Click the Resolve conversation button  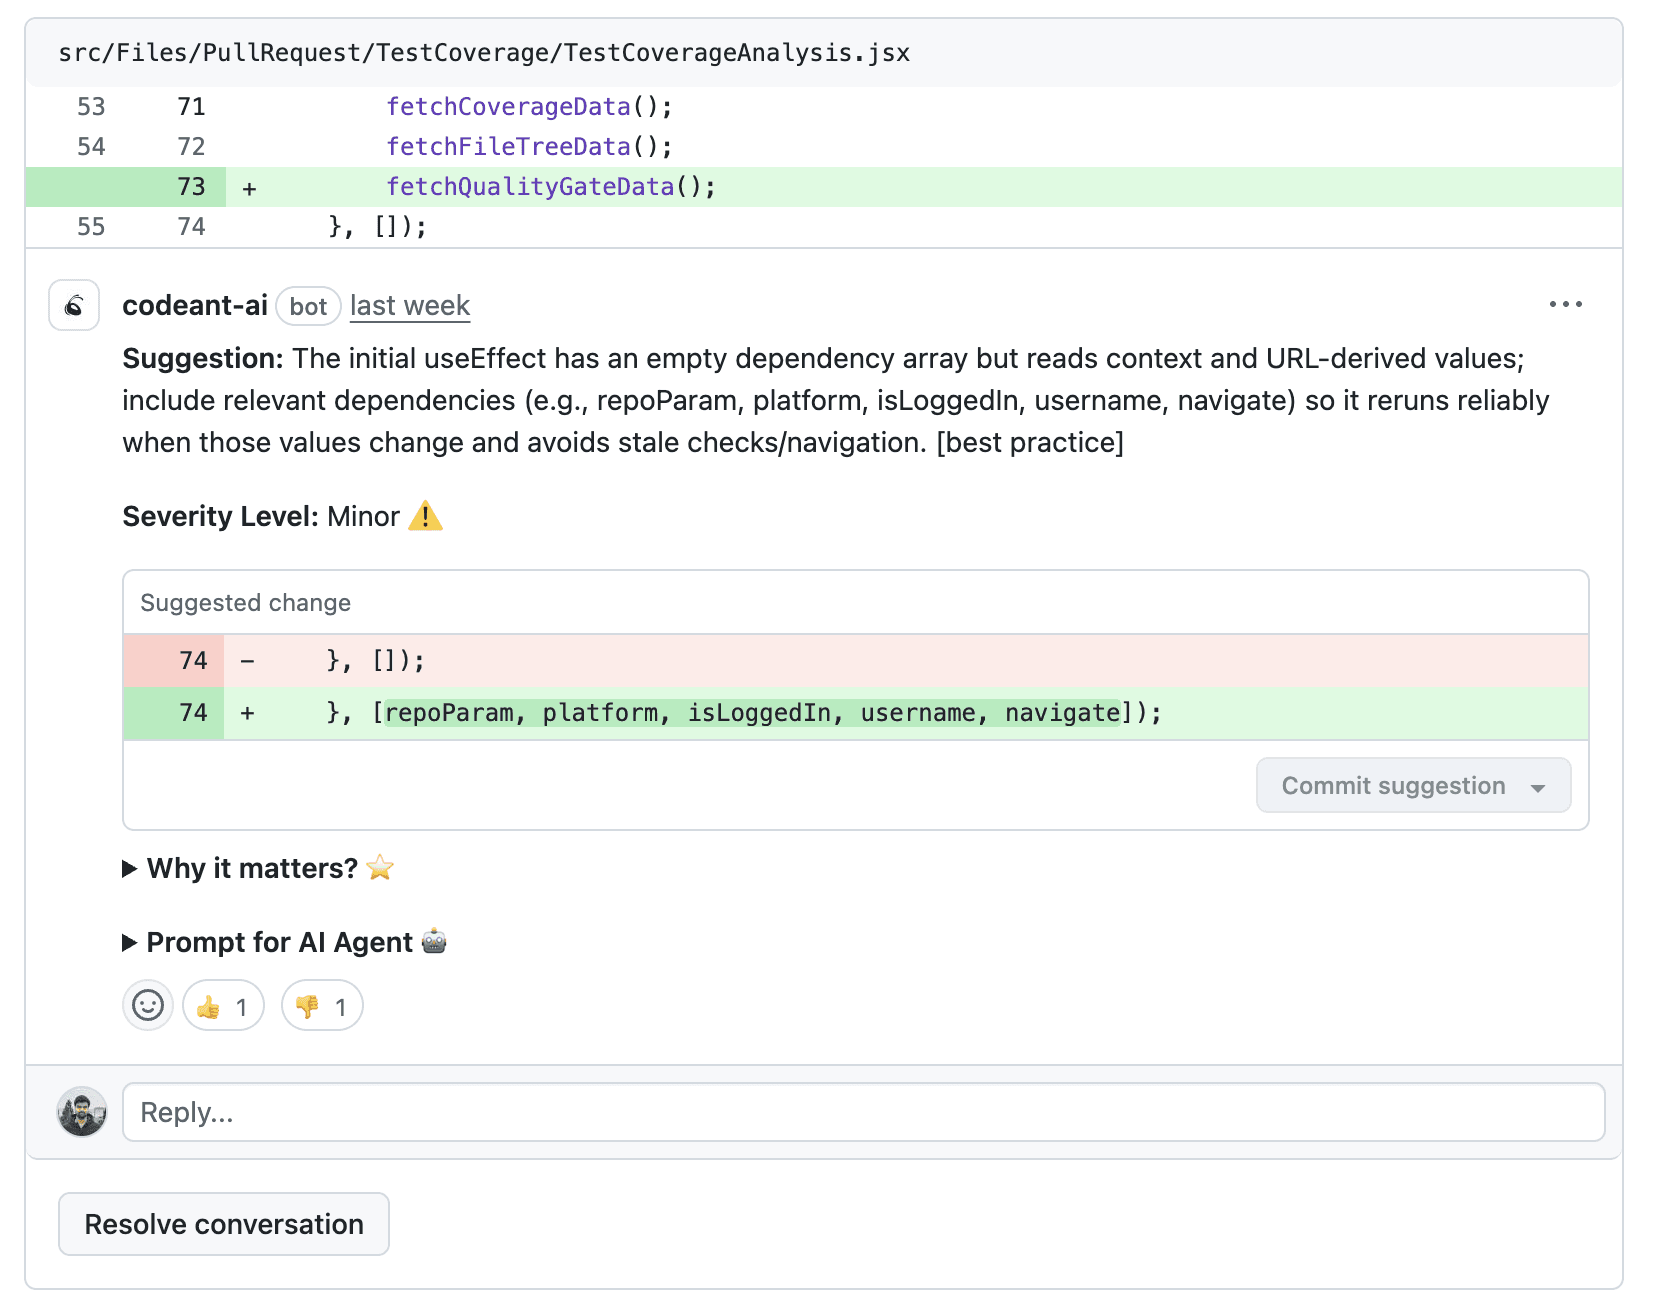pos(224,1224)
